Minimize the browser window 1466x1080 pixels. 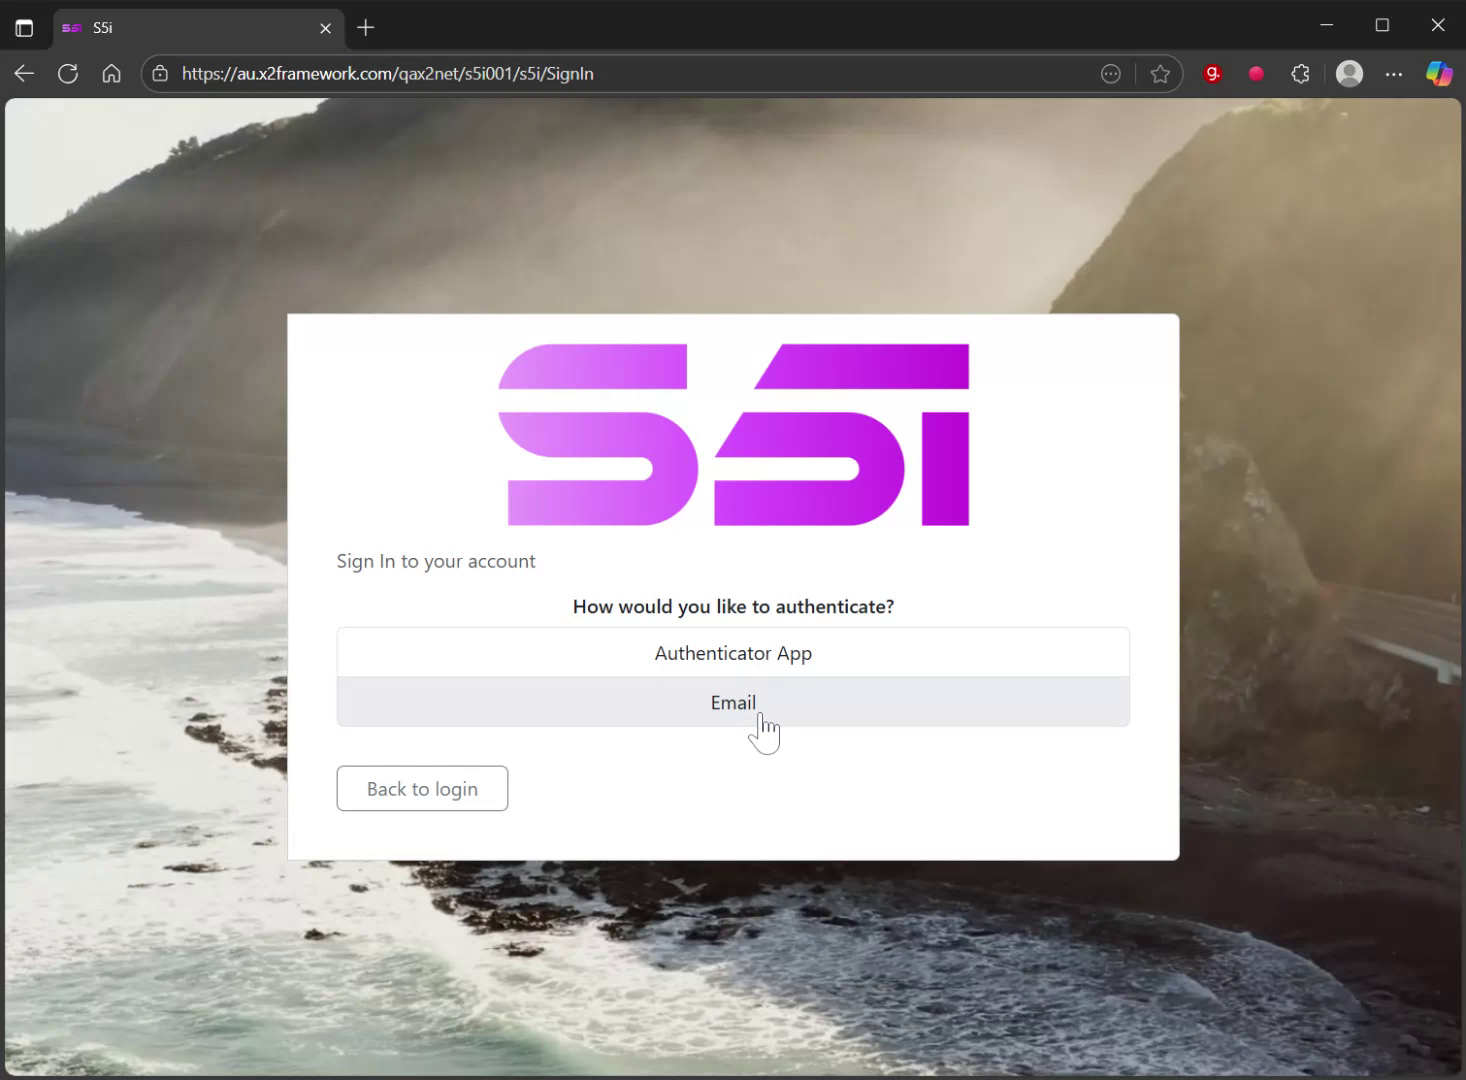click(x=1327, y=25)
